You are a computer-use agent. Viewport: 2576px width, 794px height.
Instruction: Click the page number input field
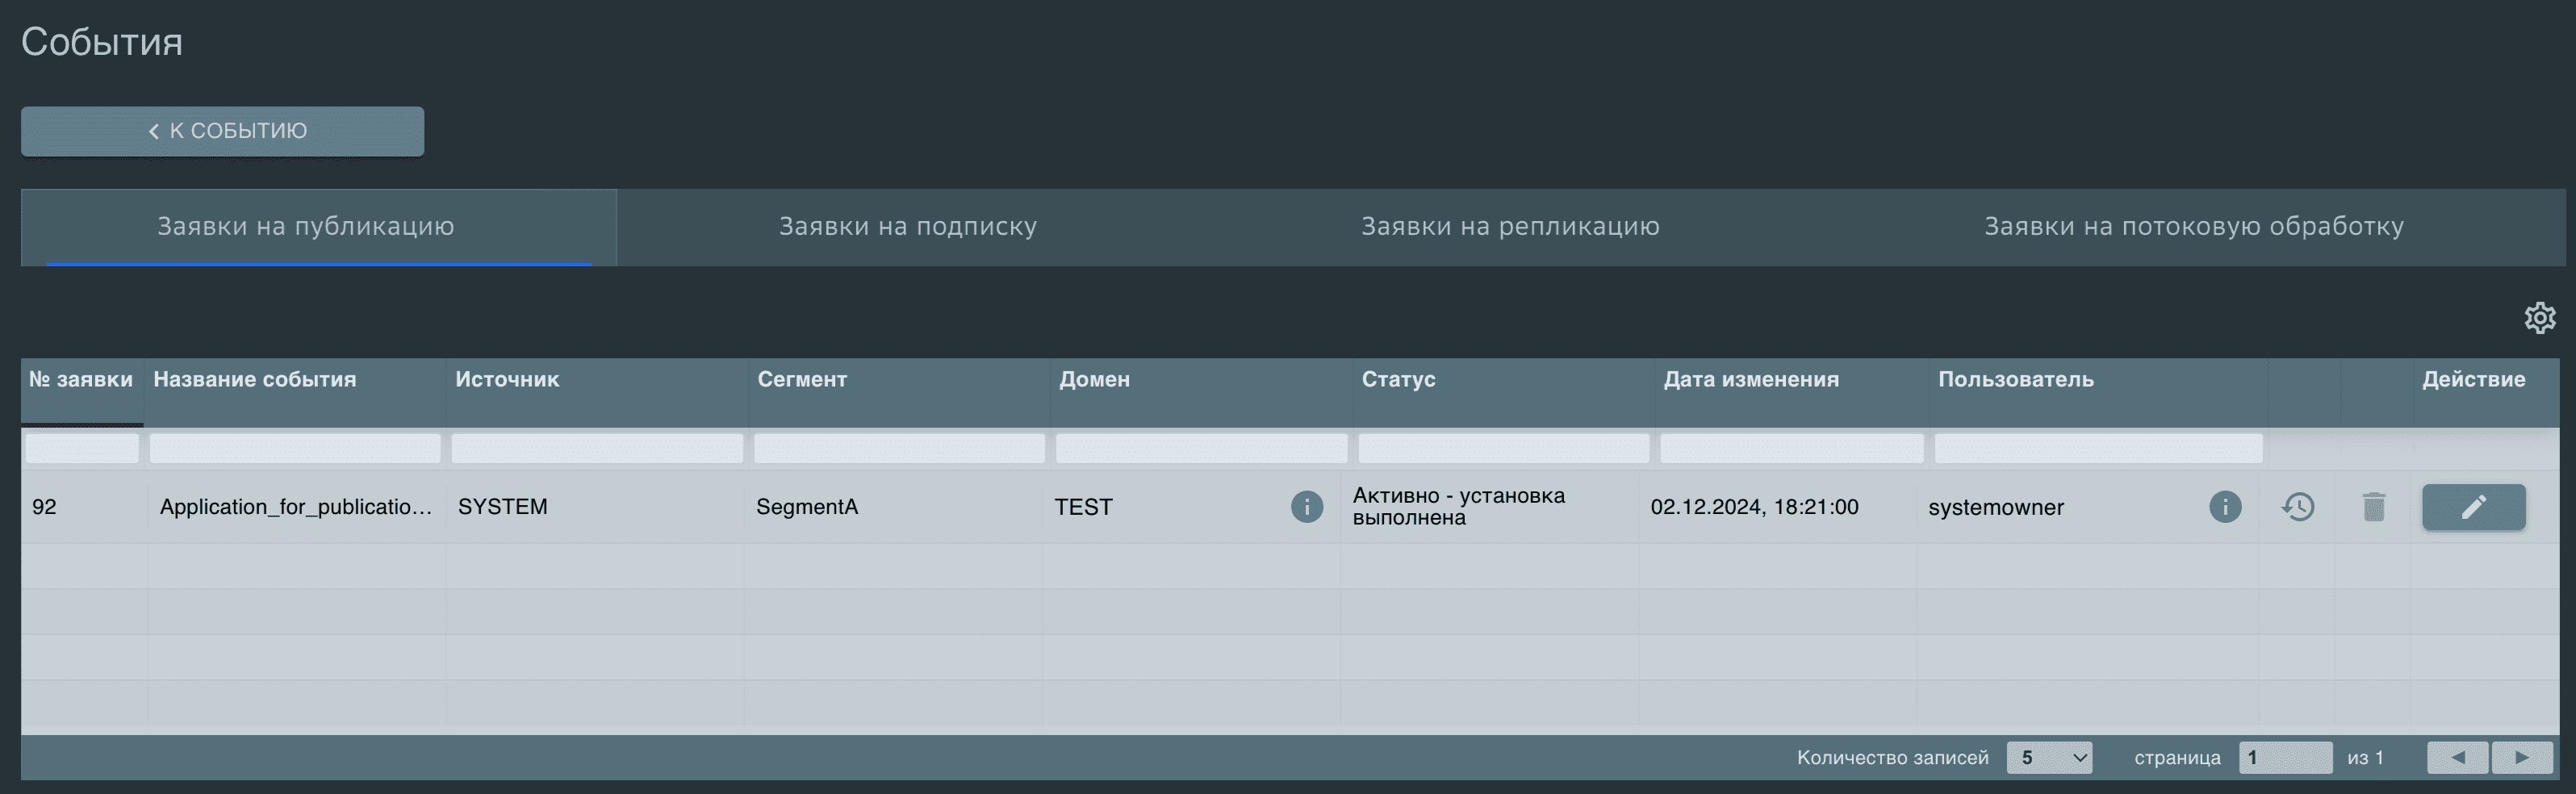pyautogui.click(x=2284, y=757)
